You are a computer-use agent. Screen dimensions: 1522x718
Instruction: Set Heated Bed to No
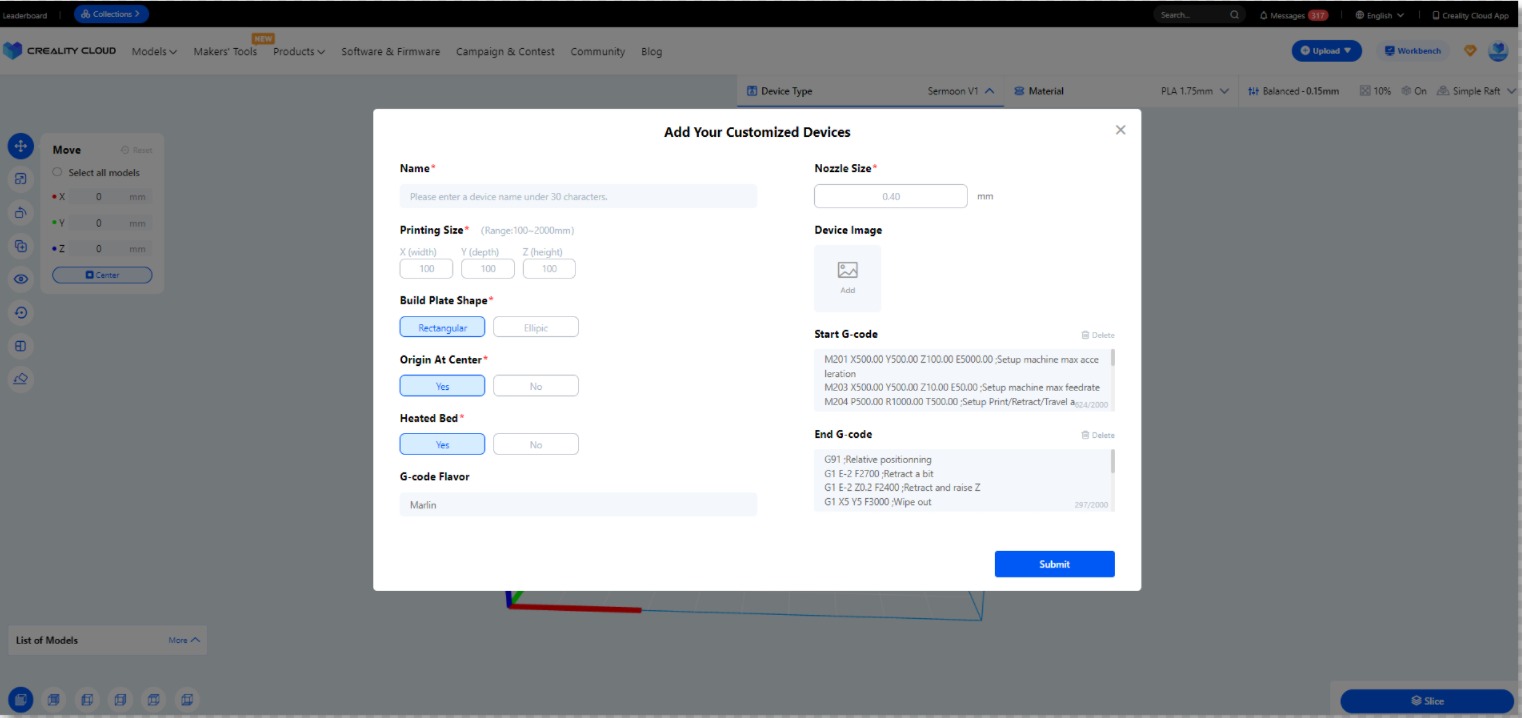[535, 445]
